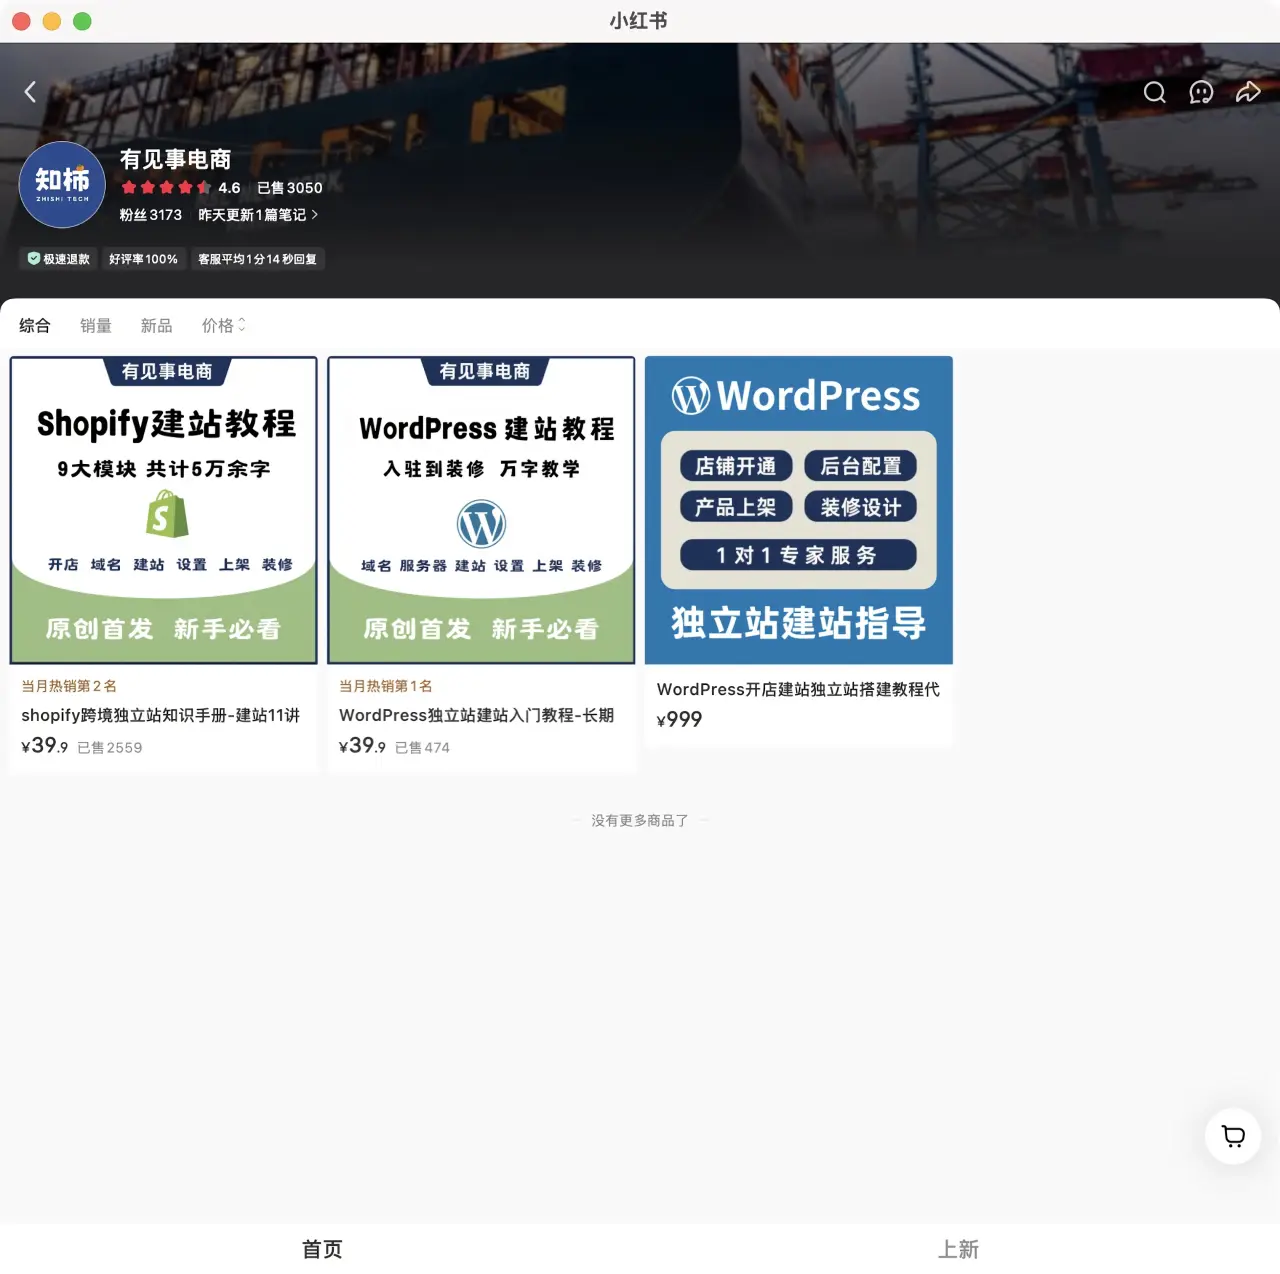Open the floating shopping cart icon

(x=1233, y=1136)
